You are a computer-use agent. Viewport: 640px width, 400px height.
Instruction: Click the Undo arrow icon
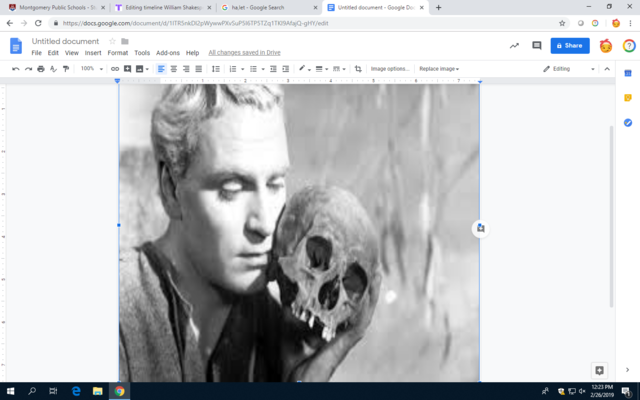tap(16, 69)
